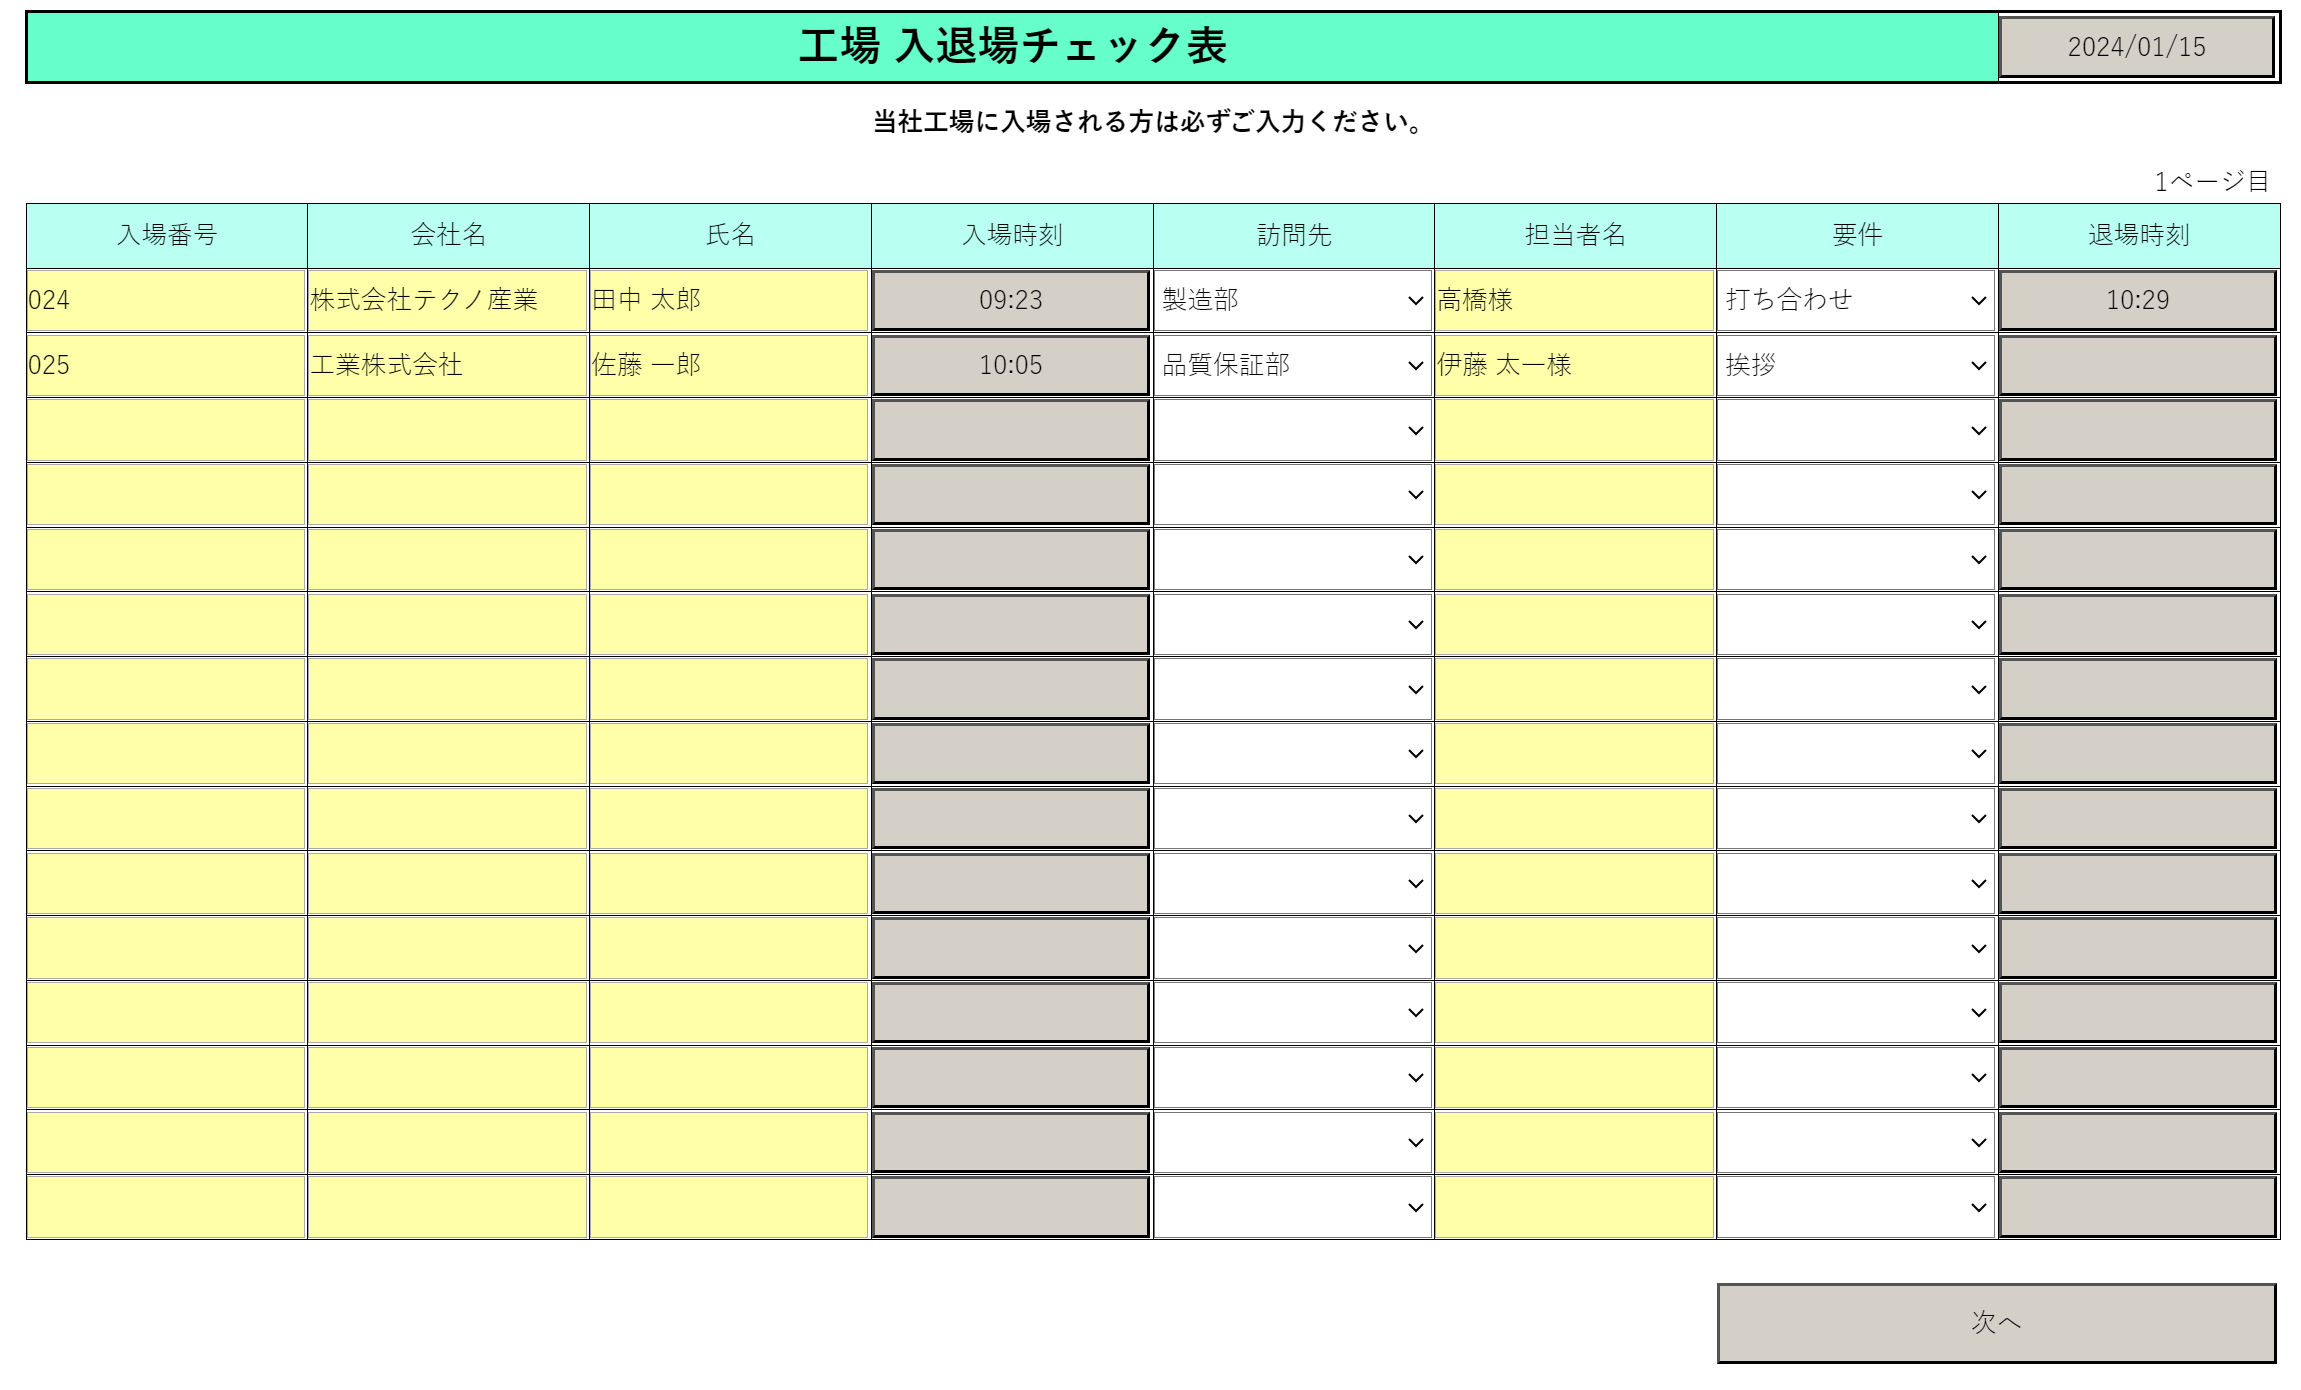Screen dimensions: 2301x1390
Task: Click the empty exit time button for 佐藤 一郎
Action: click(x=2138, y=365)
